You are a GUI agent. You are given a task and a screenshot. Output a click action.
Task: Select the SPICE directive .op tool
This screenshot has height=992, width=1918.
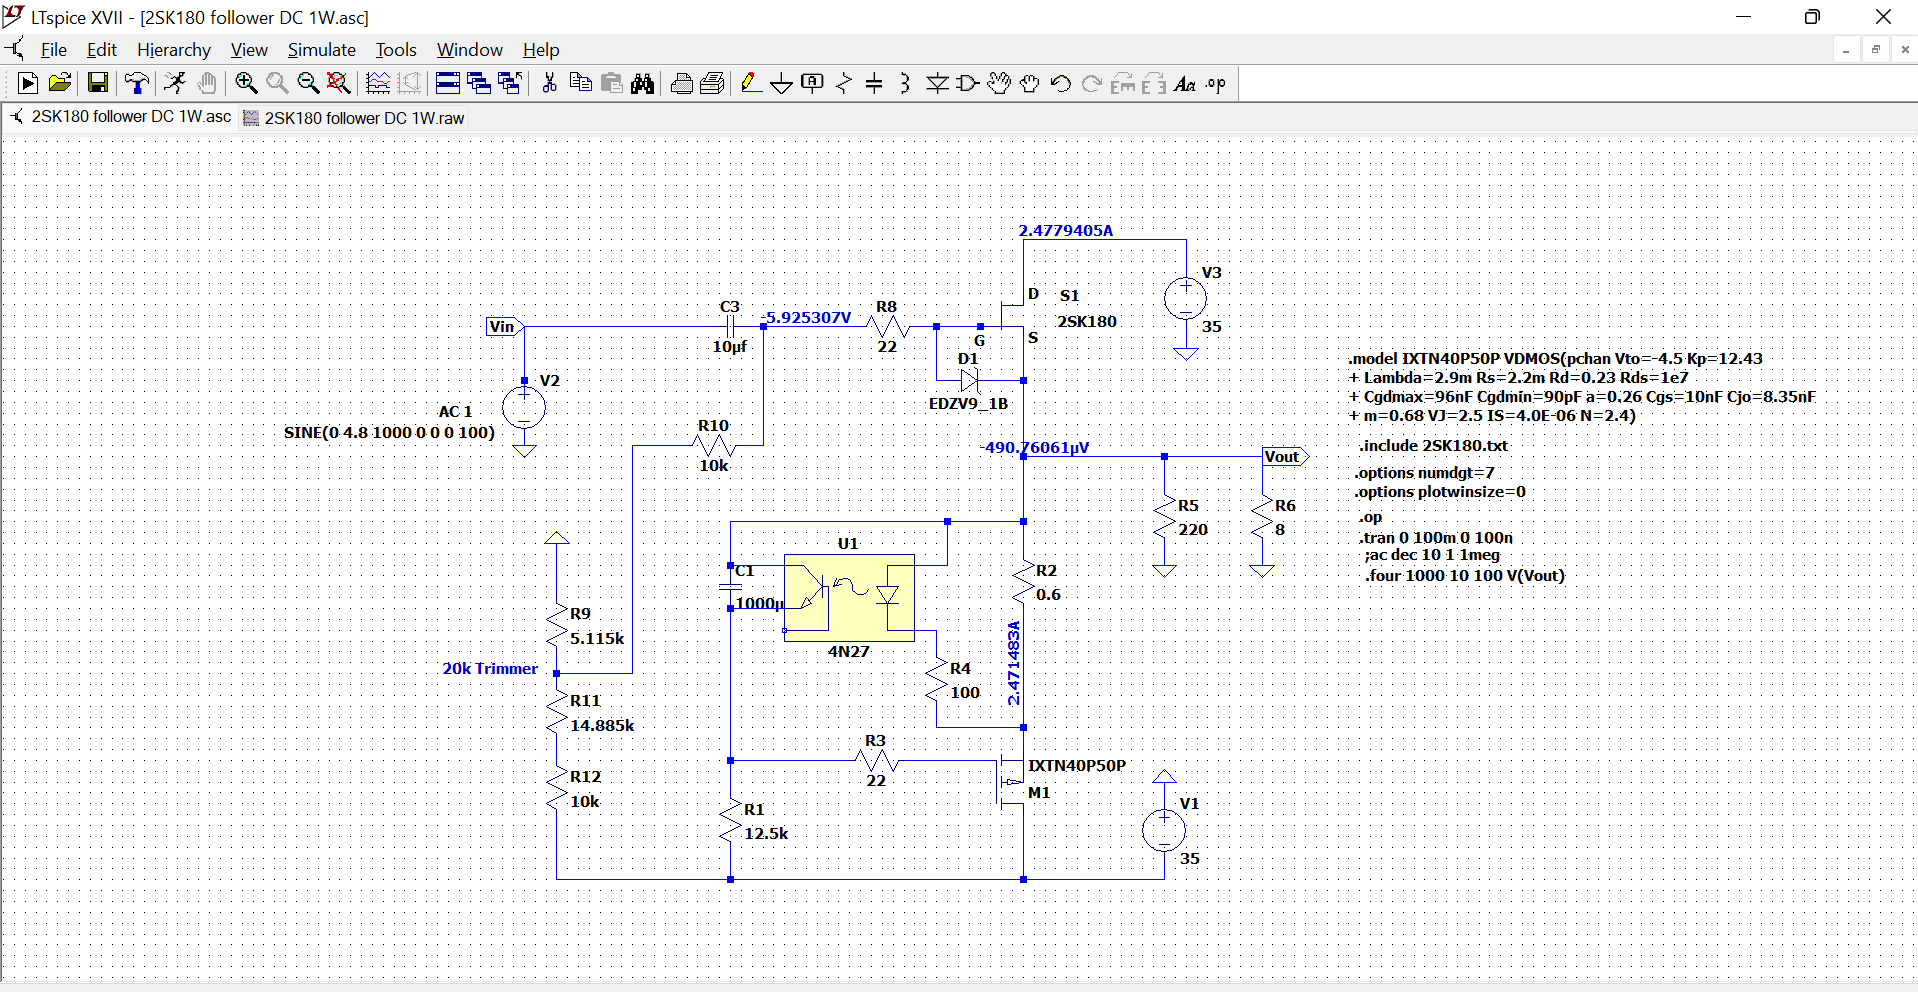[x=1216, y=84]
